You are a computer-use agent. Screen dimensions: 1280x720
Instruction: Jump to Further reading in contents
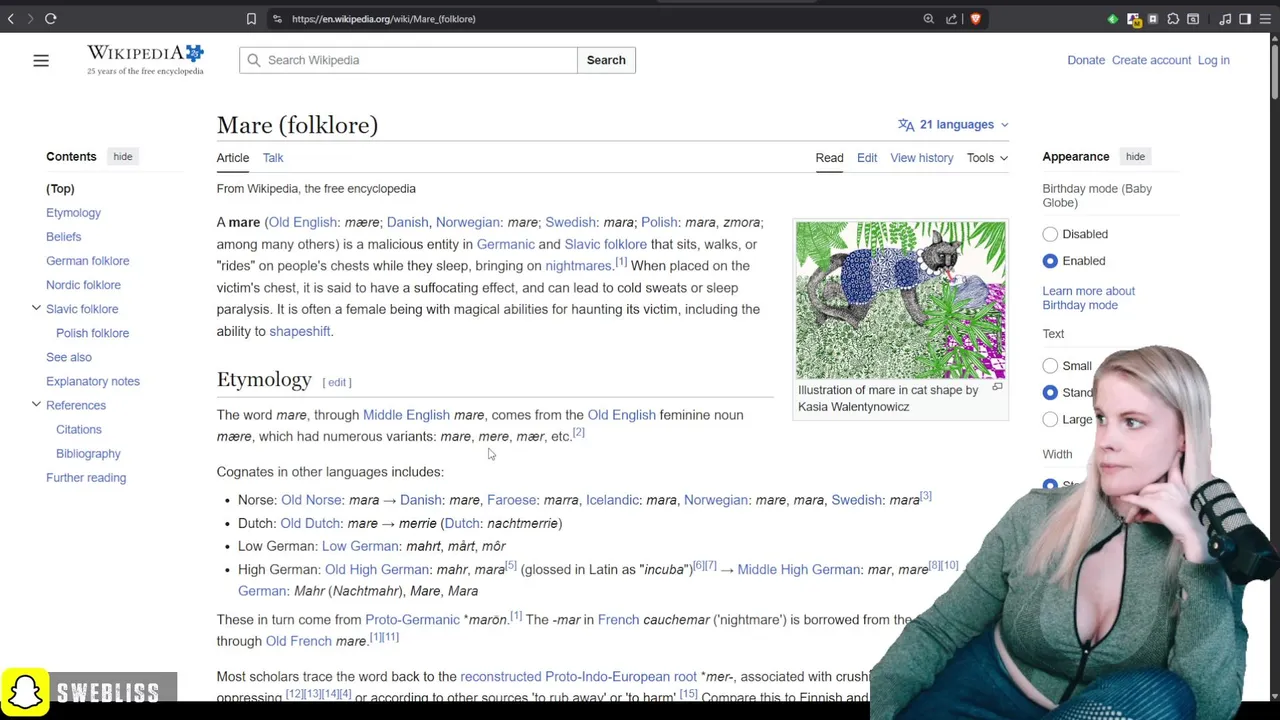point(86,478)
